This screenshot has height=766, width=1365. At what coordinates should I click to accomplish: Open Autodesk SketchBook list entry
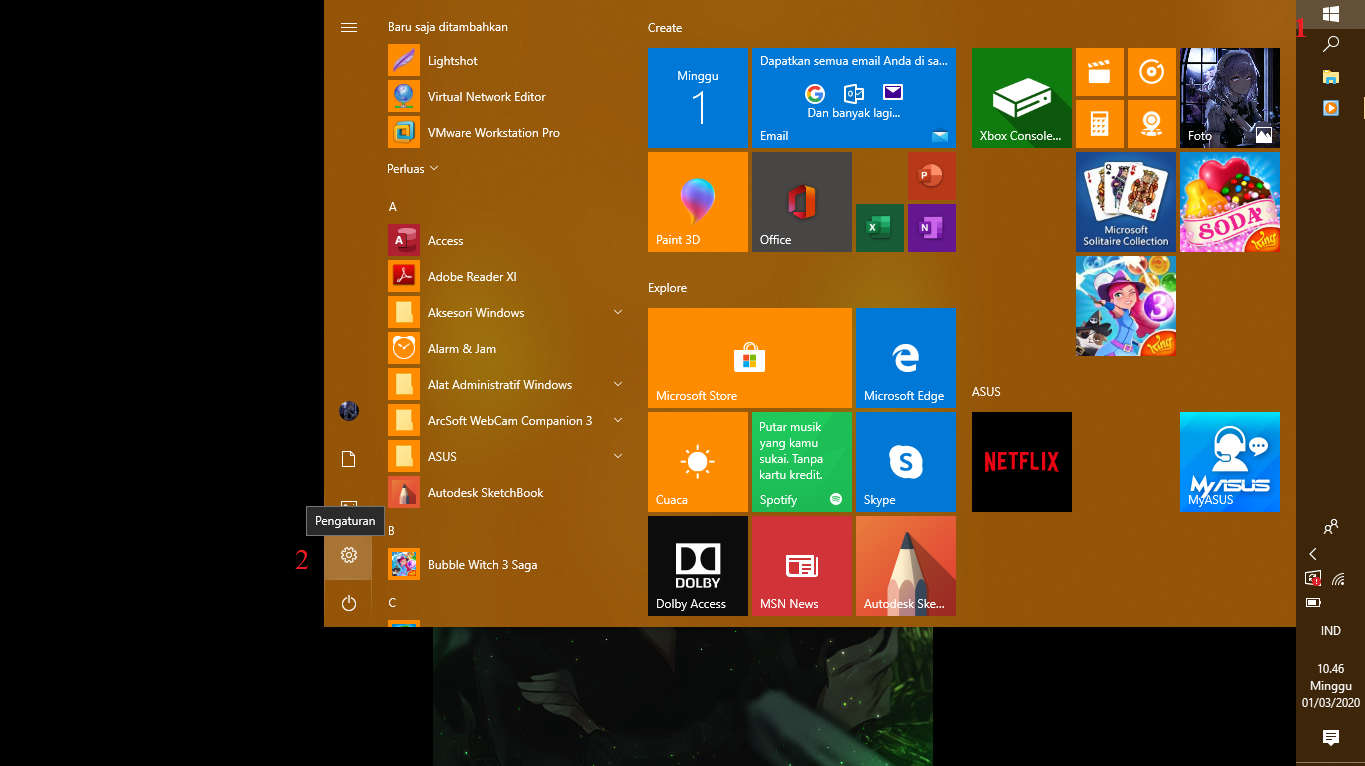508,493
